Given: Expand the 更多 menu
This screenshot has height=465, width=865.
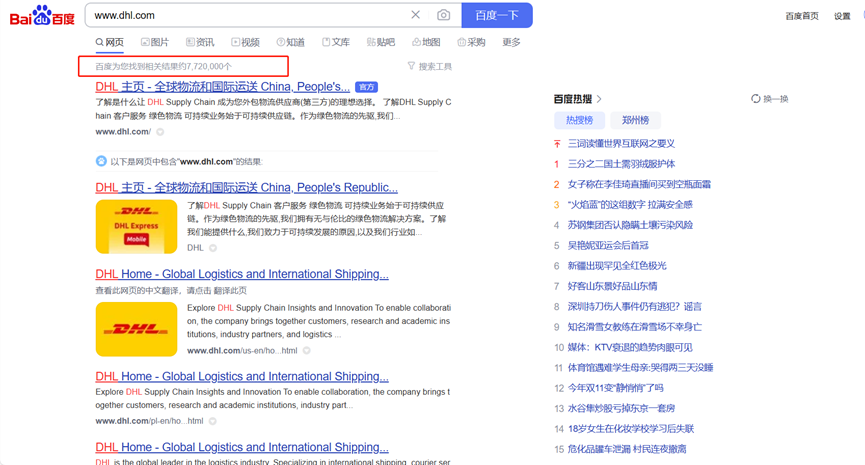Looking at the screenshot, I should tap(511, 42).
